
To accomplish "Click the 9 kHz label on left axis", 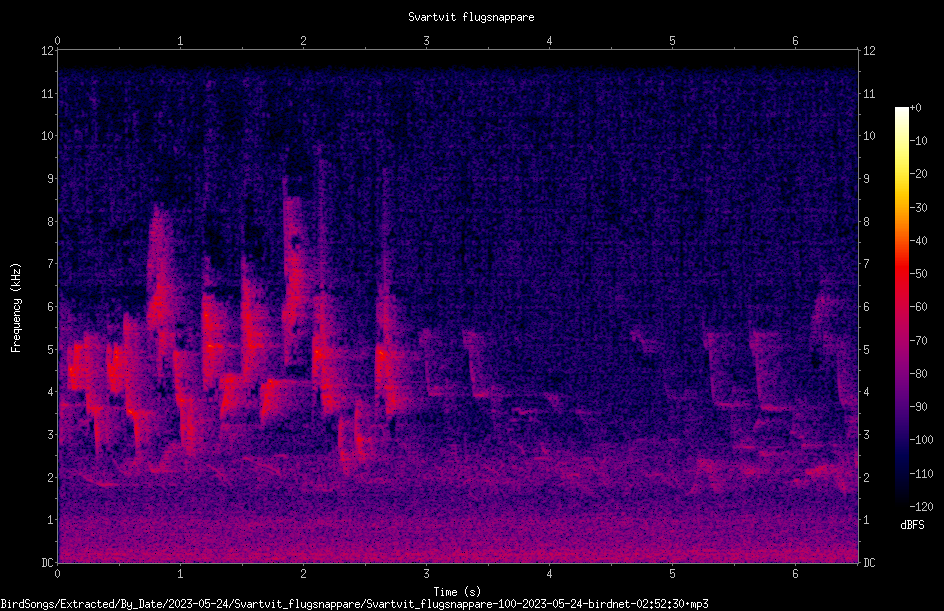I will coord(51,178).
